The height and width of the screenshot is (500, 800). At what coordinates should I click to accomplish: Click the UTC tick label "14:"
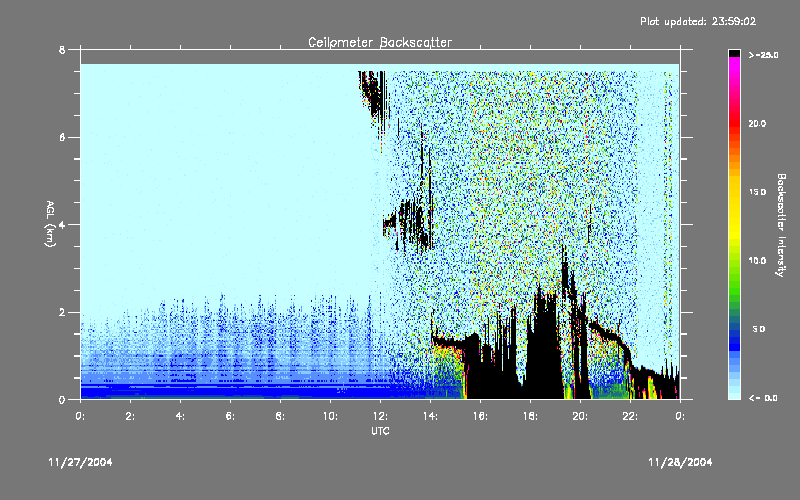430,416
